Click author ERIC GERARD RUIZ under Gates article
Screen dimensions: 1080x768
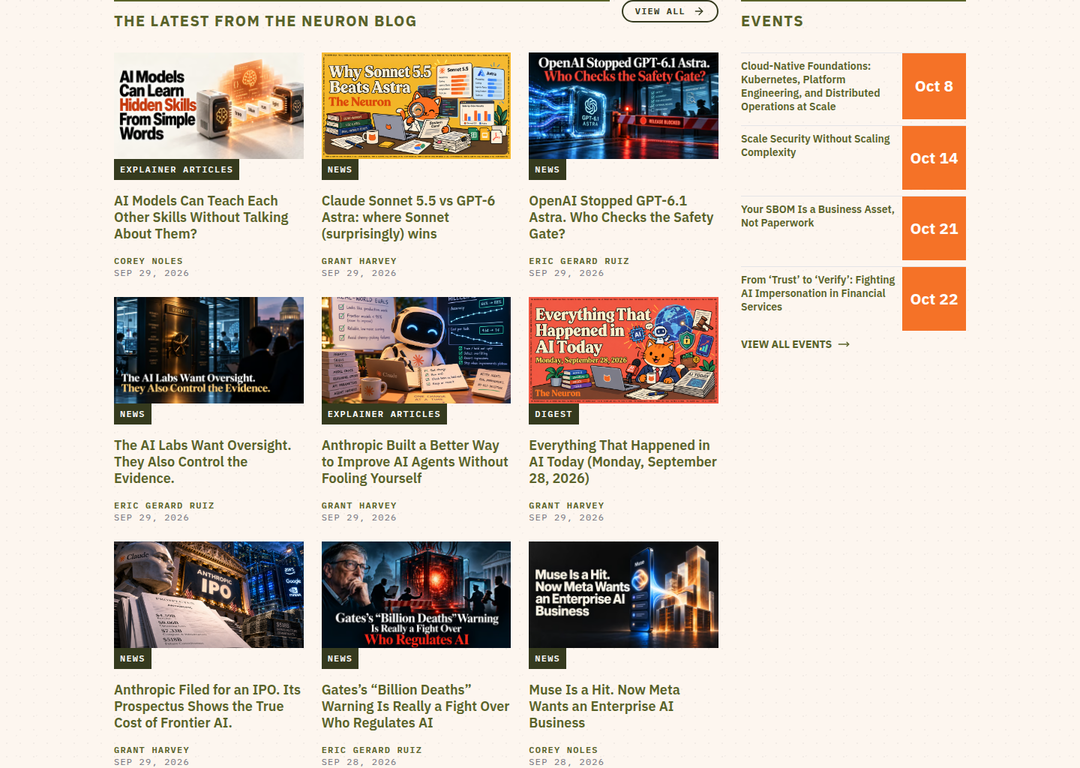[371, 750]
